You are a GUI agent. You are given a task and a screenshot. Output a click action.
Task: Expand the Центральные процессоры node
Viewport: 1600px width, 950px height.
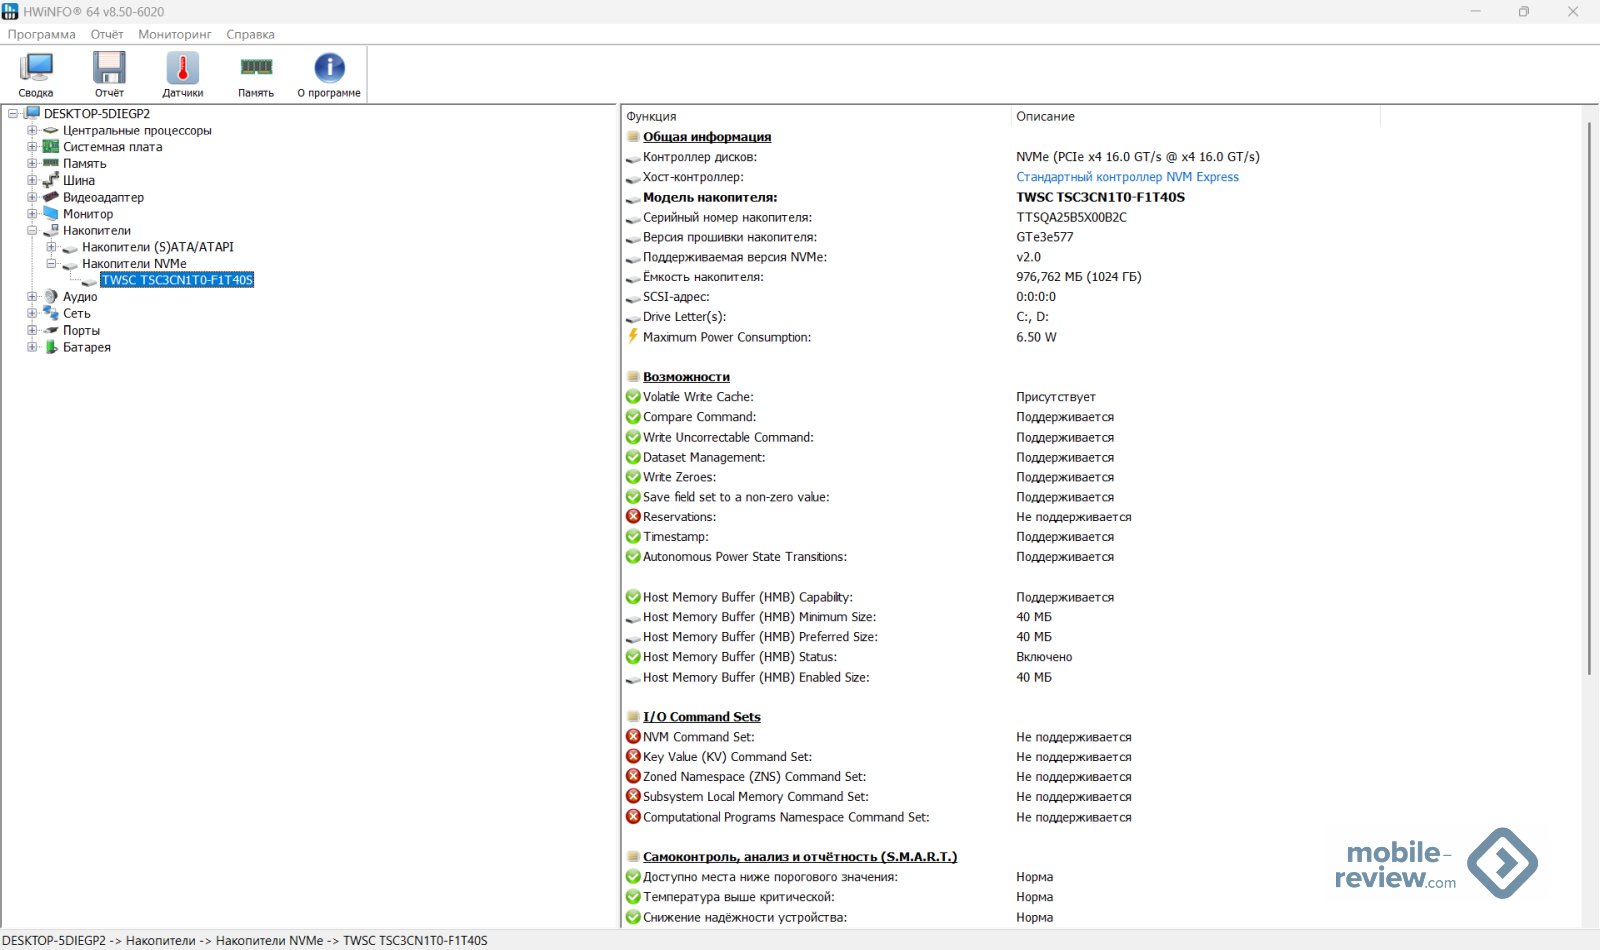pos(32,130)
